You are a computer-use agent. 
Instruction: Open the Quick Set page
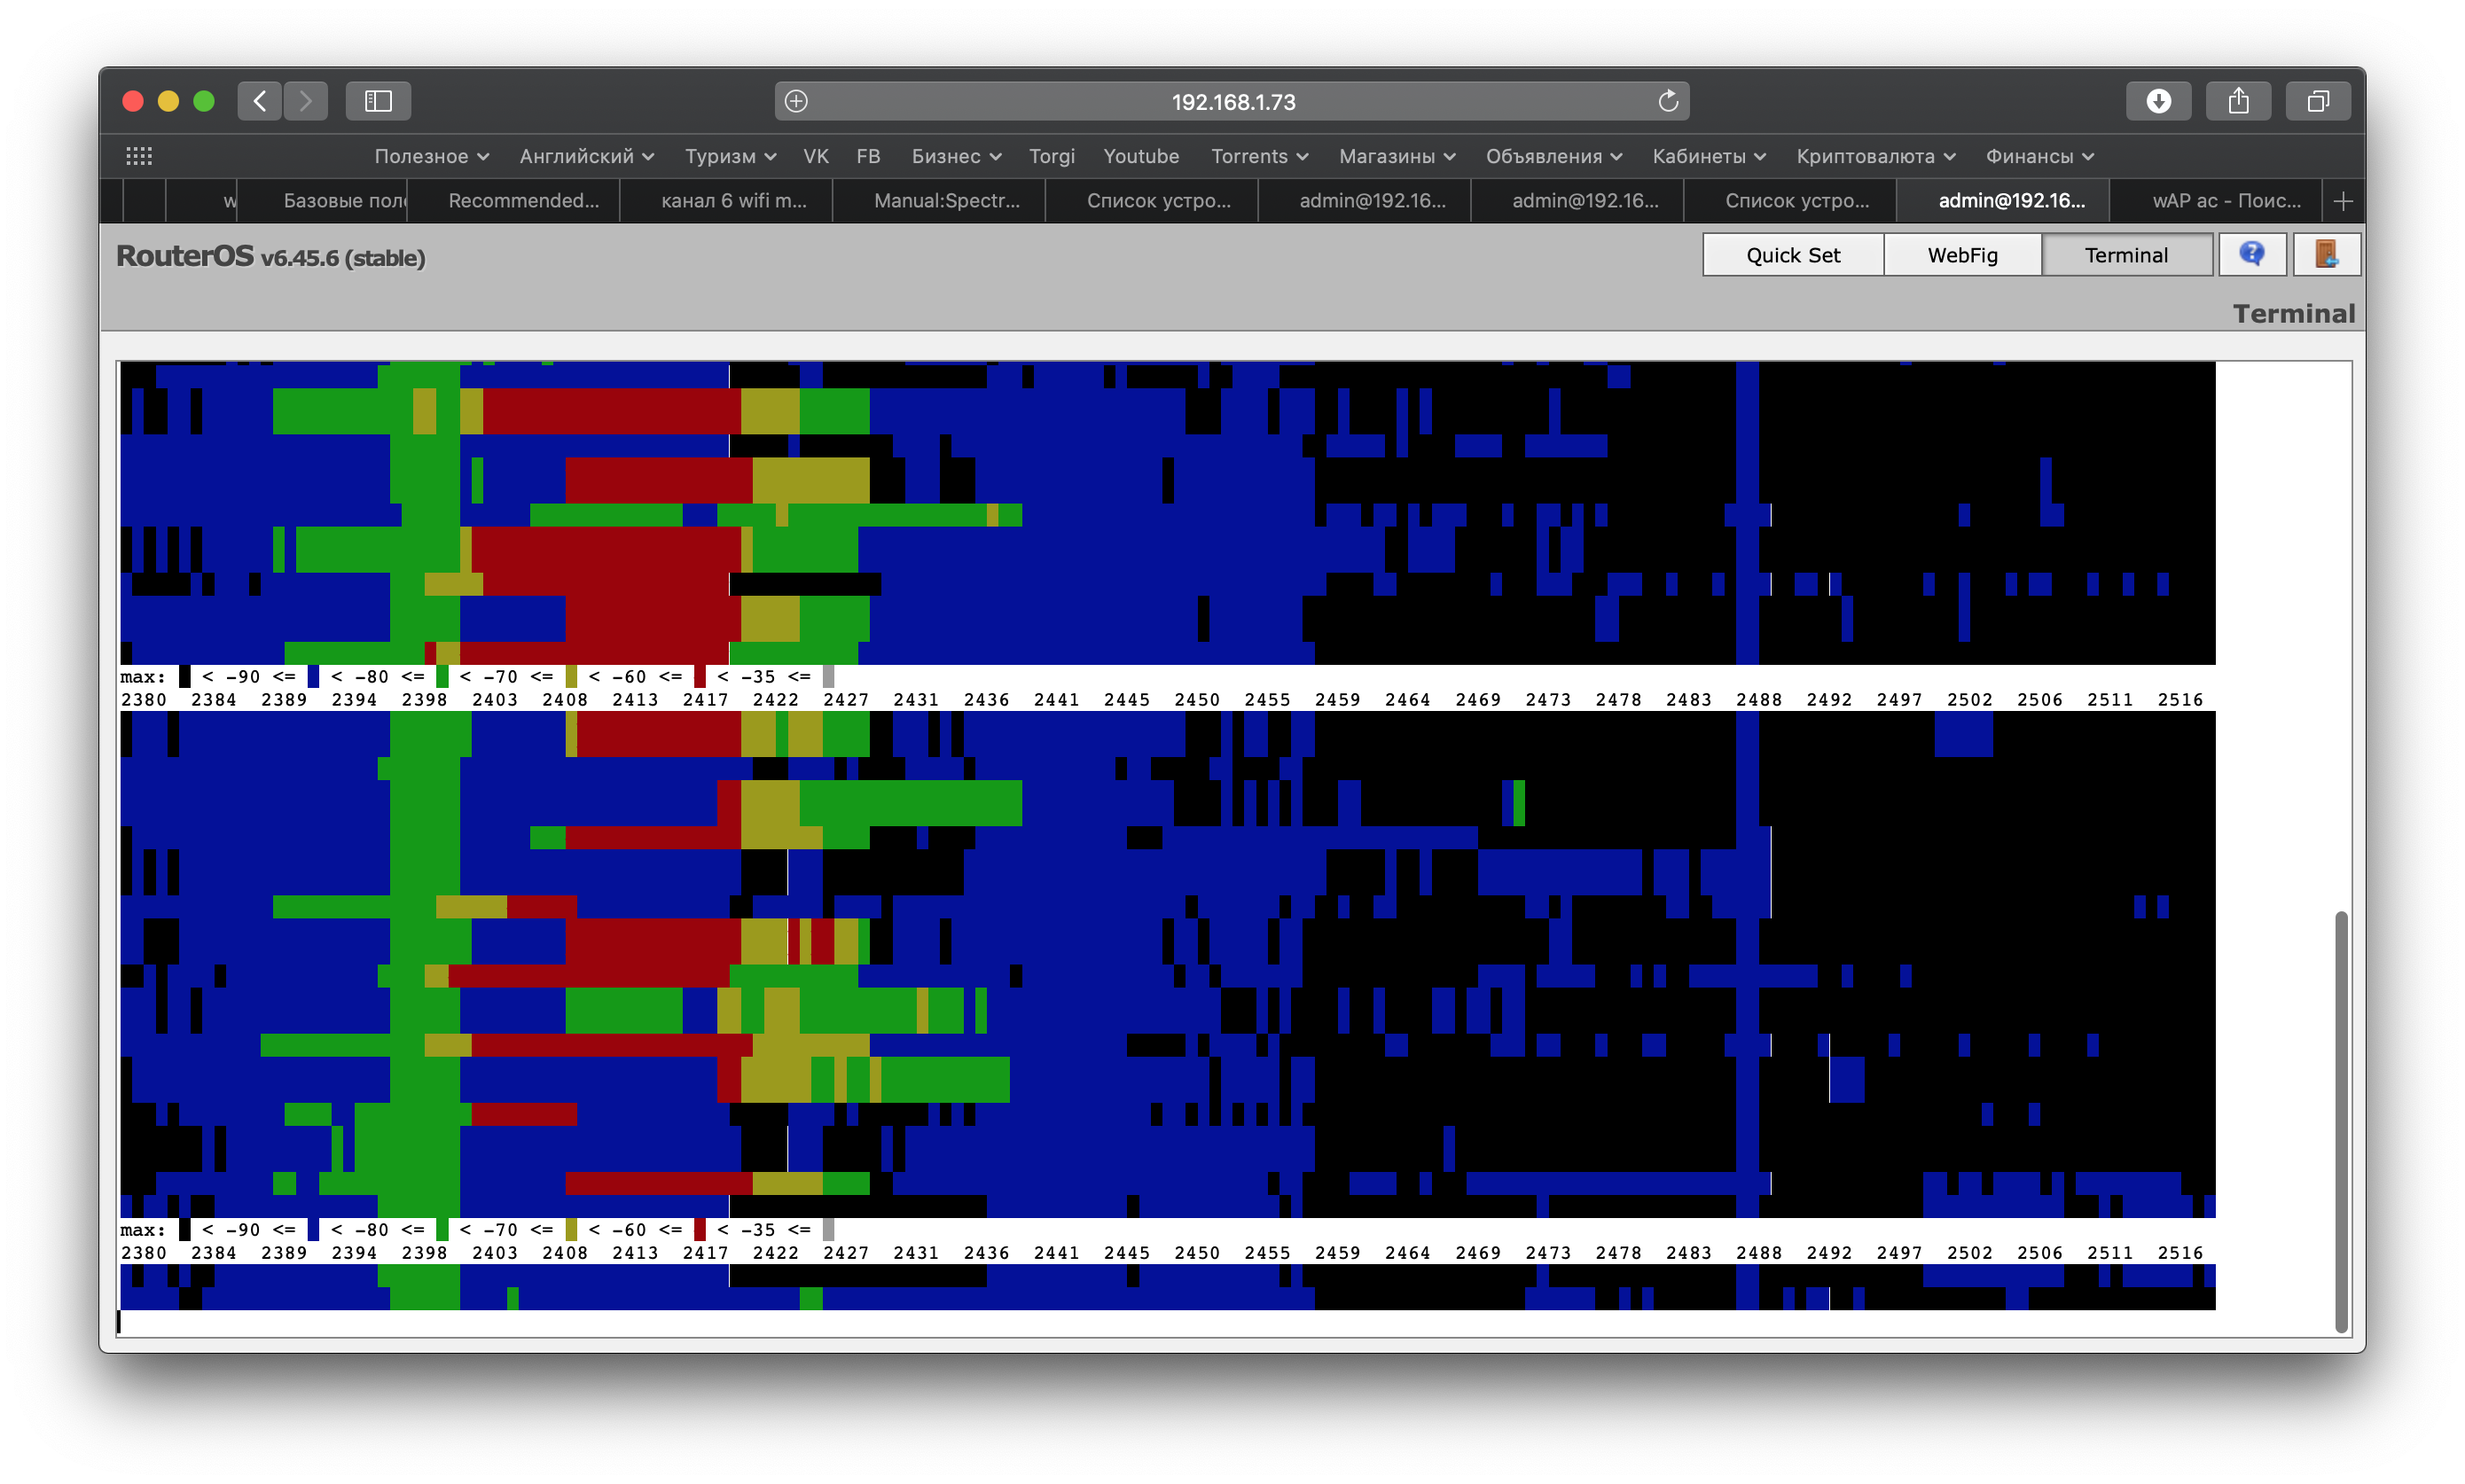point(1792,255)
